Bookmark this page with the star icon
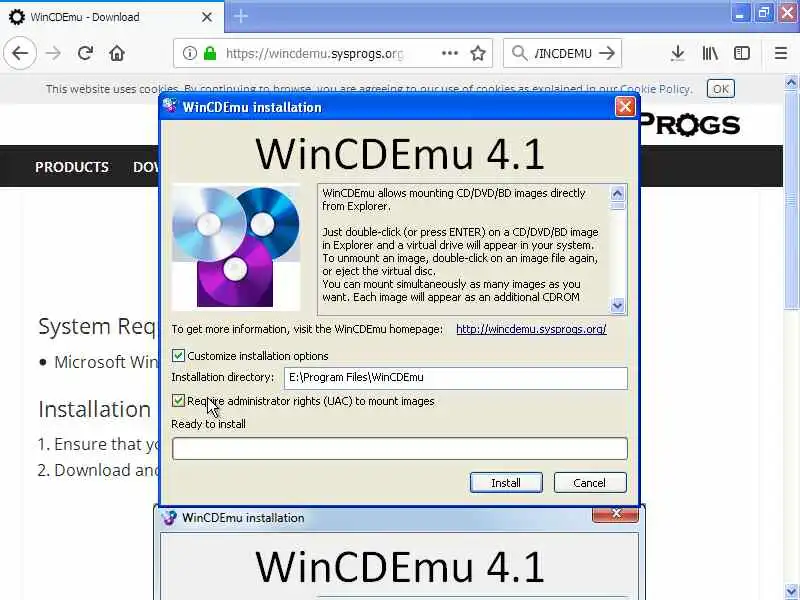Viewport: 800px width, 600px height. (x=478, y=53)
